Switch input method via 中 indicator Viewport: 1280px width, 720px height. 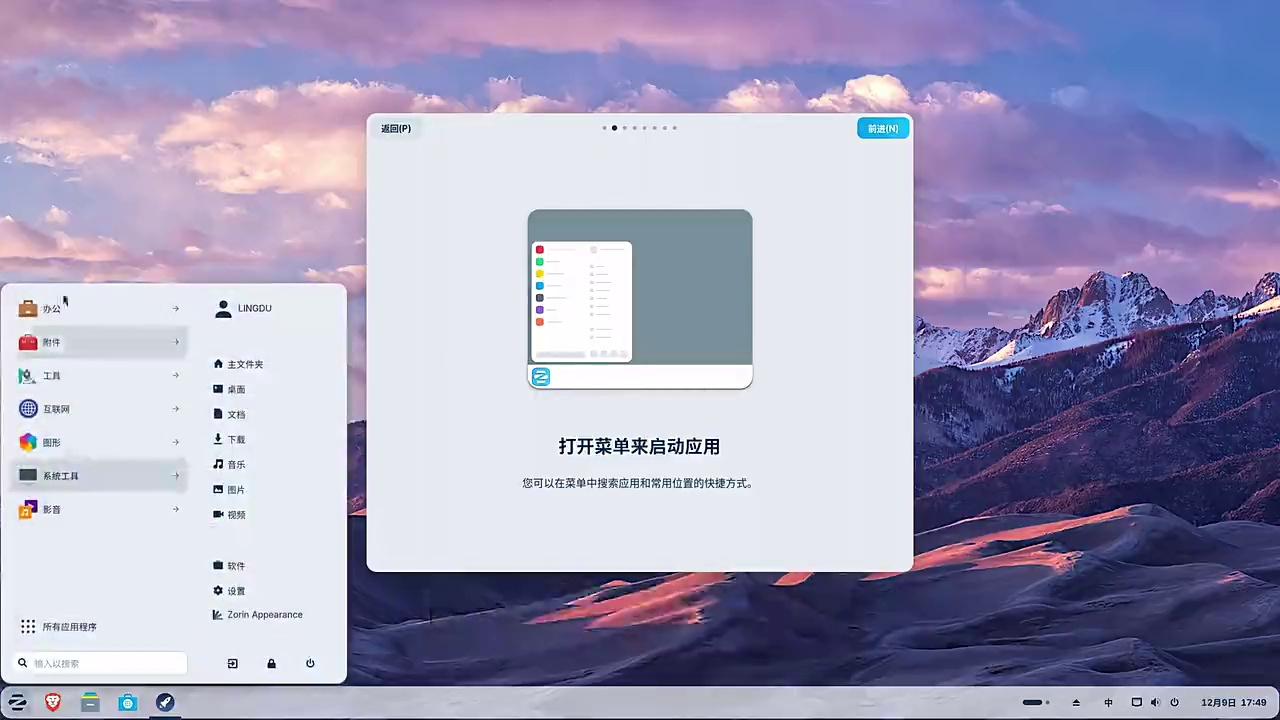tap(1108, 703)
